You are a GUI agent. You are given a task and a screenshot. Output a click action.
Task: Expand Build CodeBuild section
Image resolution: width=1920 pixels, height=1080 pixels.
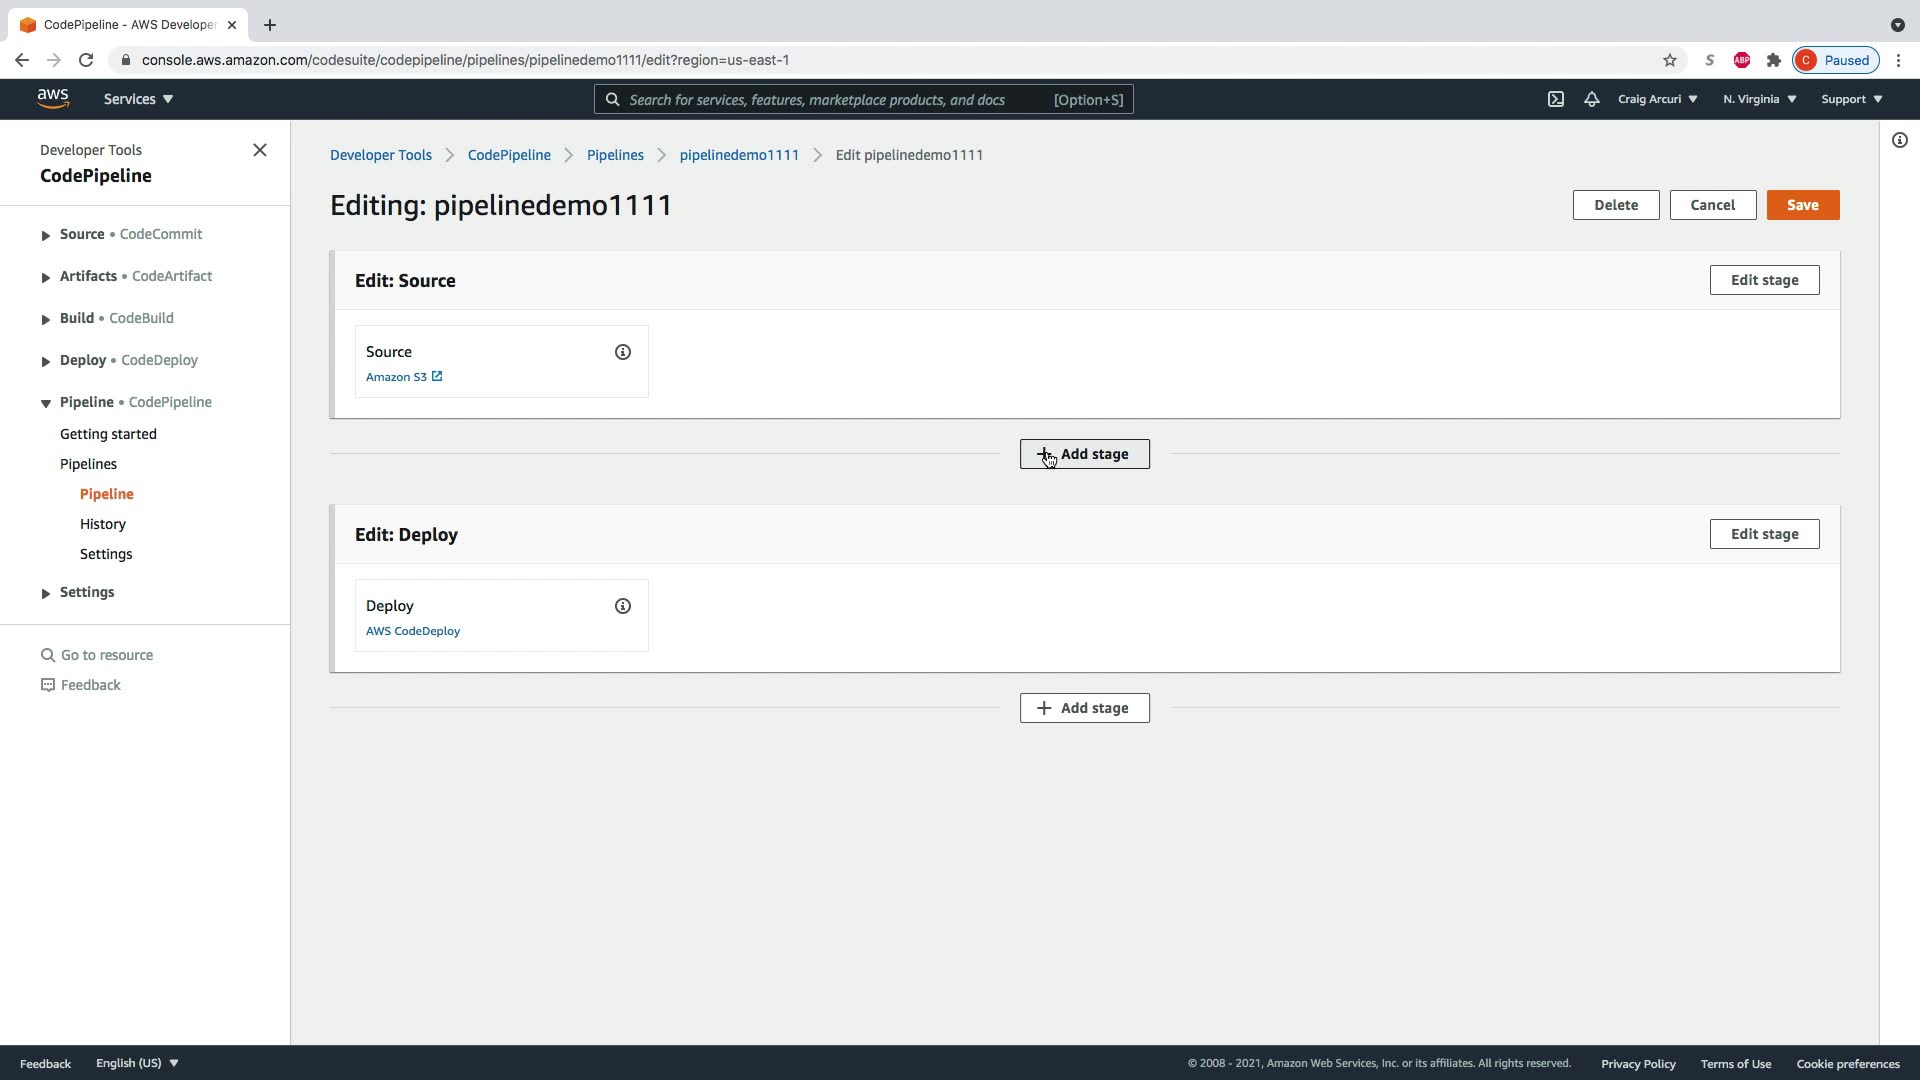tap(46, 319)
